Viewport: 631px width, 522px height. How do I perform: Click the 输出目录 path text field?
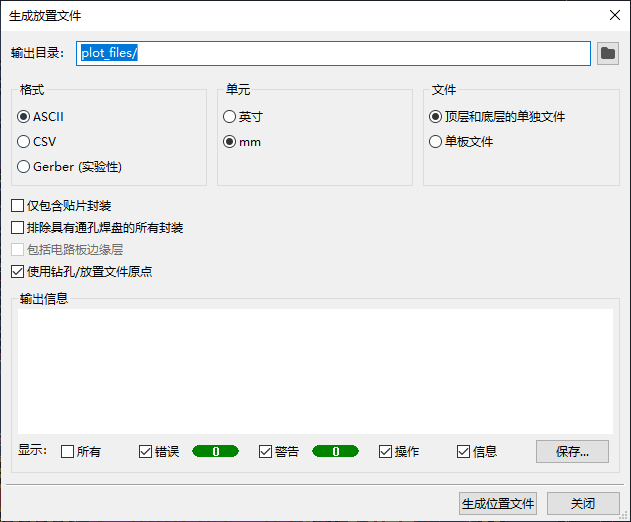(333, 53)
